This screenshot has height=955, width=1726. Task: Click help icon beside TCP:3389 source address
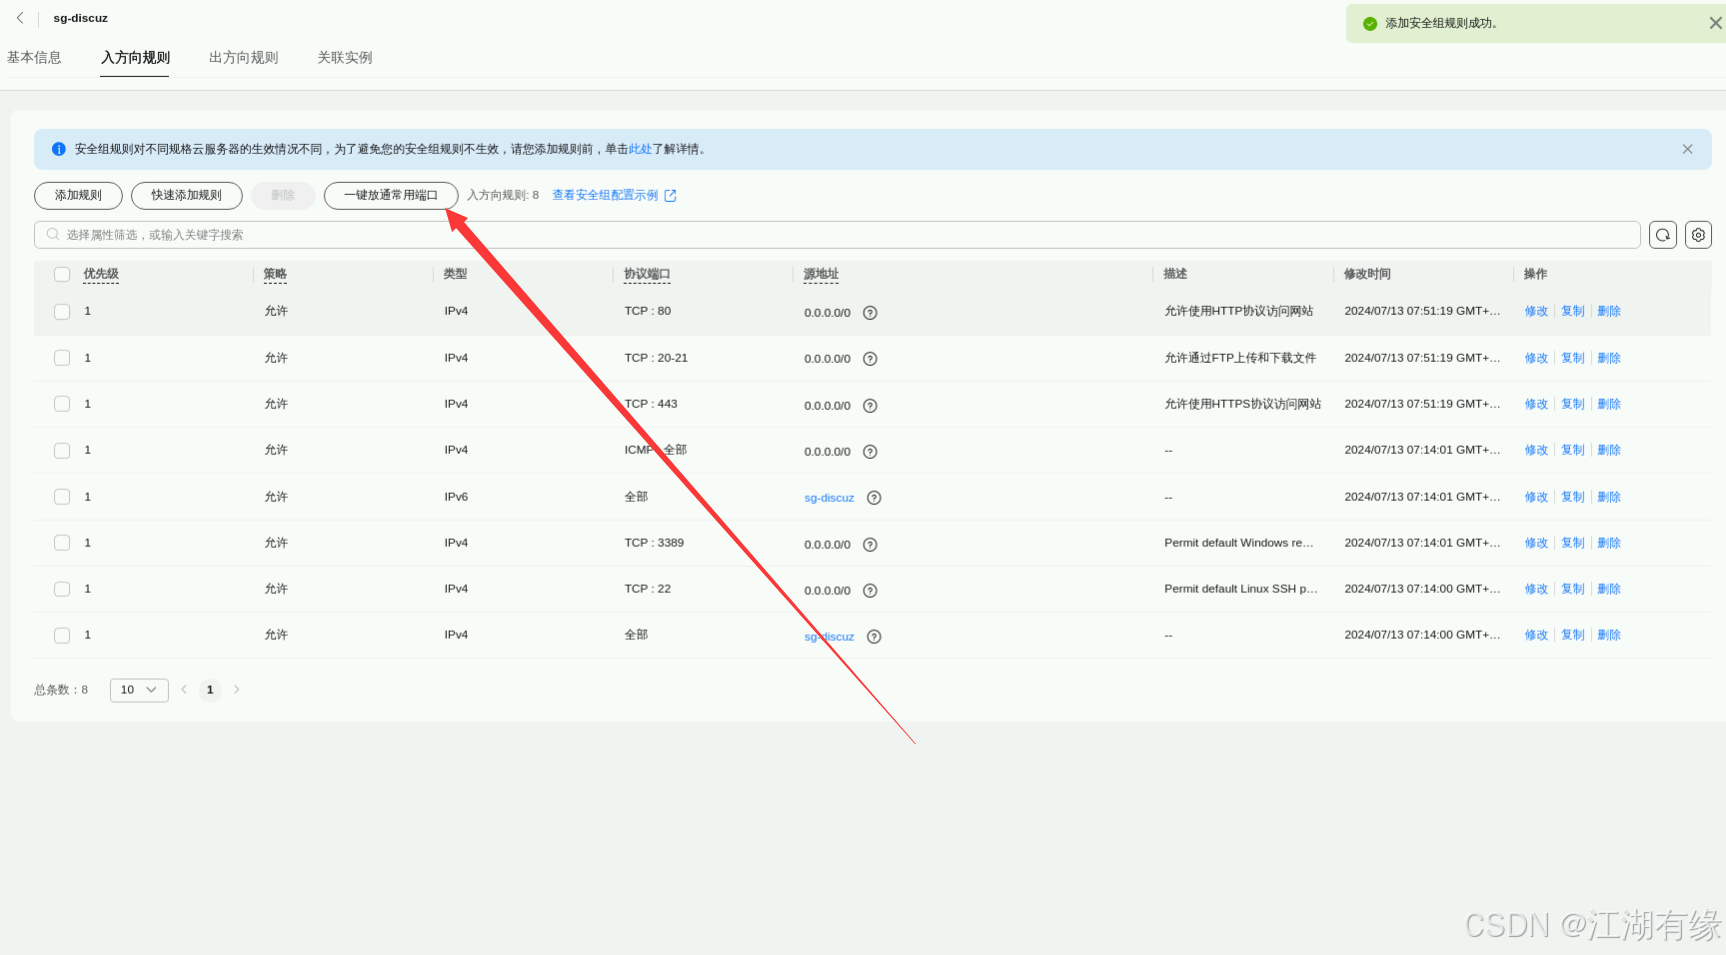(870, 545)
